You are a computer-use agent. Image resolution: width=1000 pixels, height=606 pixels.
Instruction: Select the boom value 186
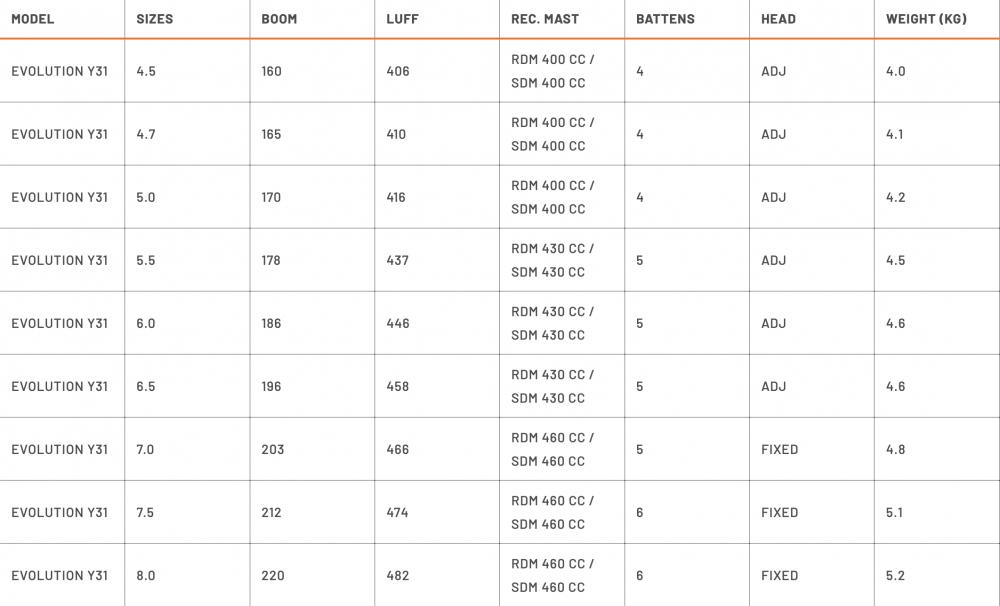coord(272,323)
